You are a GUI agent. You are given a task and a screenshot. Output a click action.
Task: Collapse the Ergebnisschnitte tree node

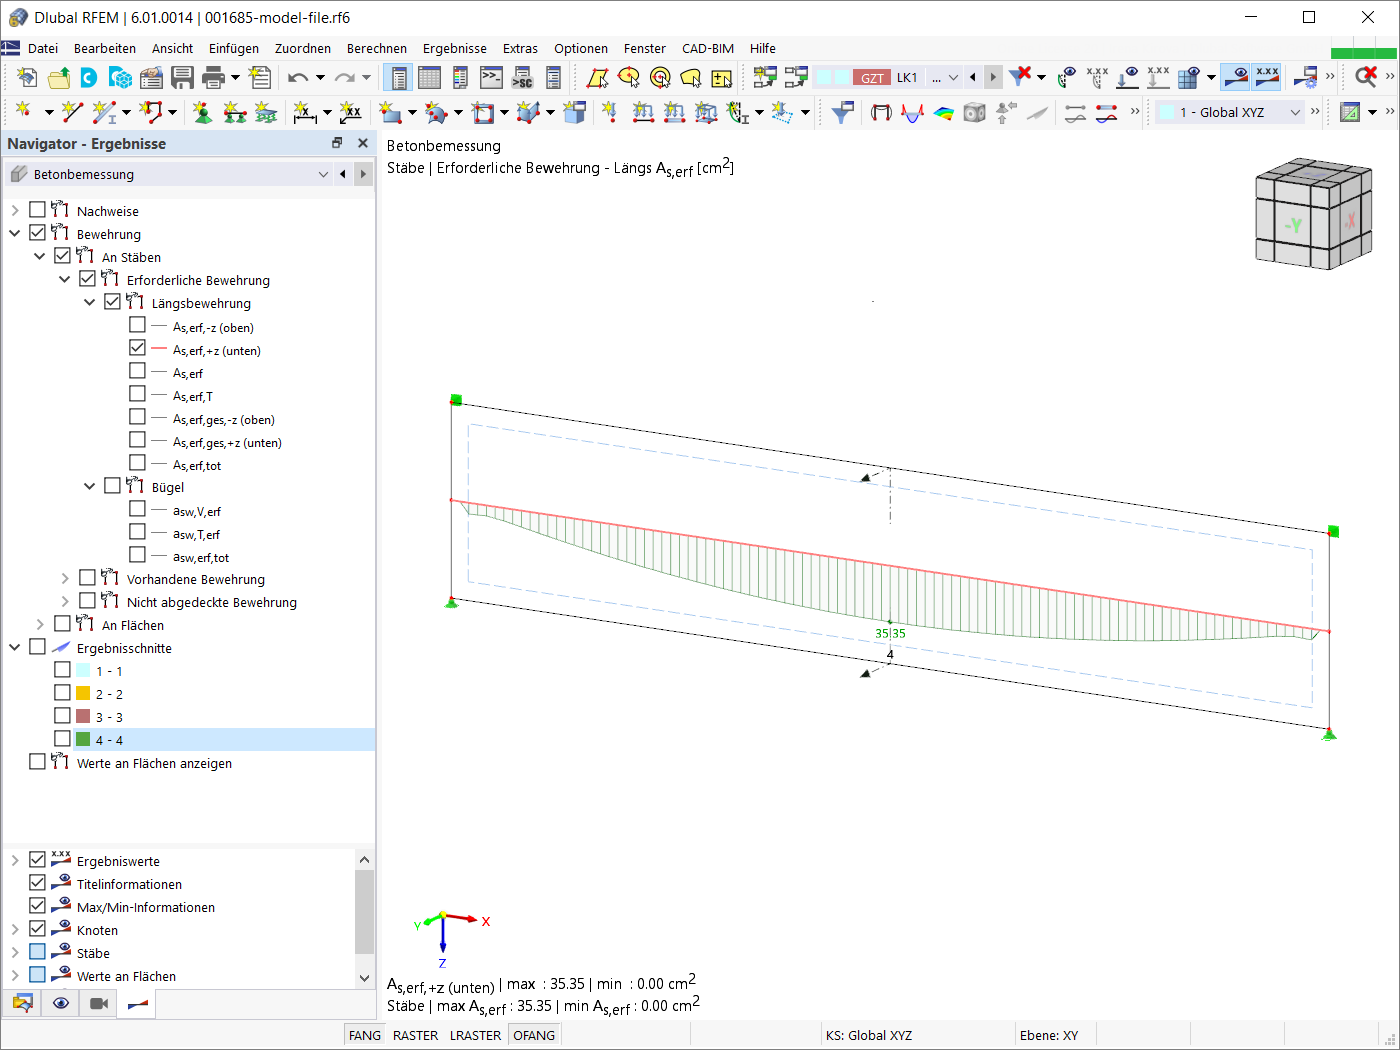coord(15,648)
